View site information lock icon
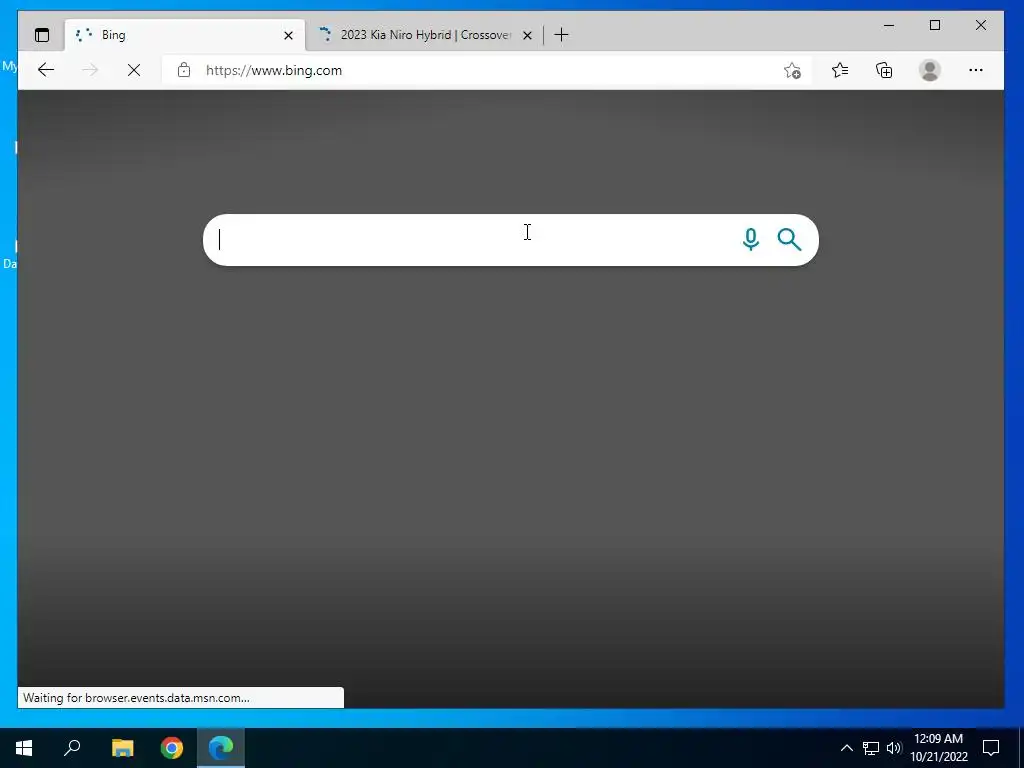The width and height of the screenshot is (1024, 768). [x=184, y=70]
